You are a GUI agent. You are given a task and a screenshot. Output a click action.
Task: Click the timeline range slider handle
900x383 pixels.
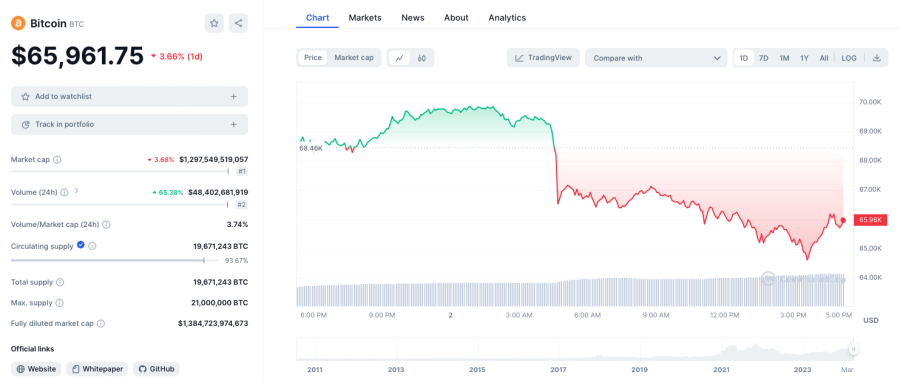click(x=854, y=349)
